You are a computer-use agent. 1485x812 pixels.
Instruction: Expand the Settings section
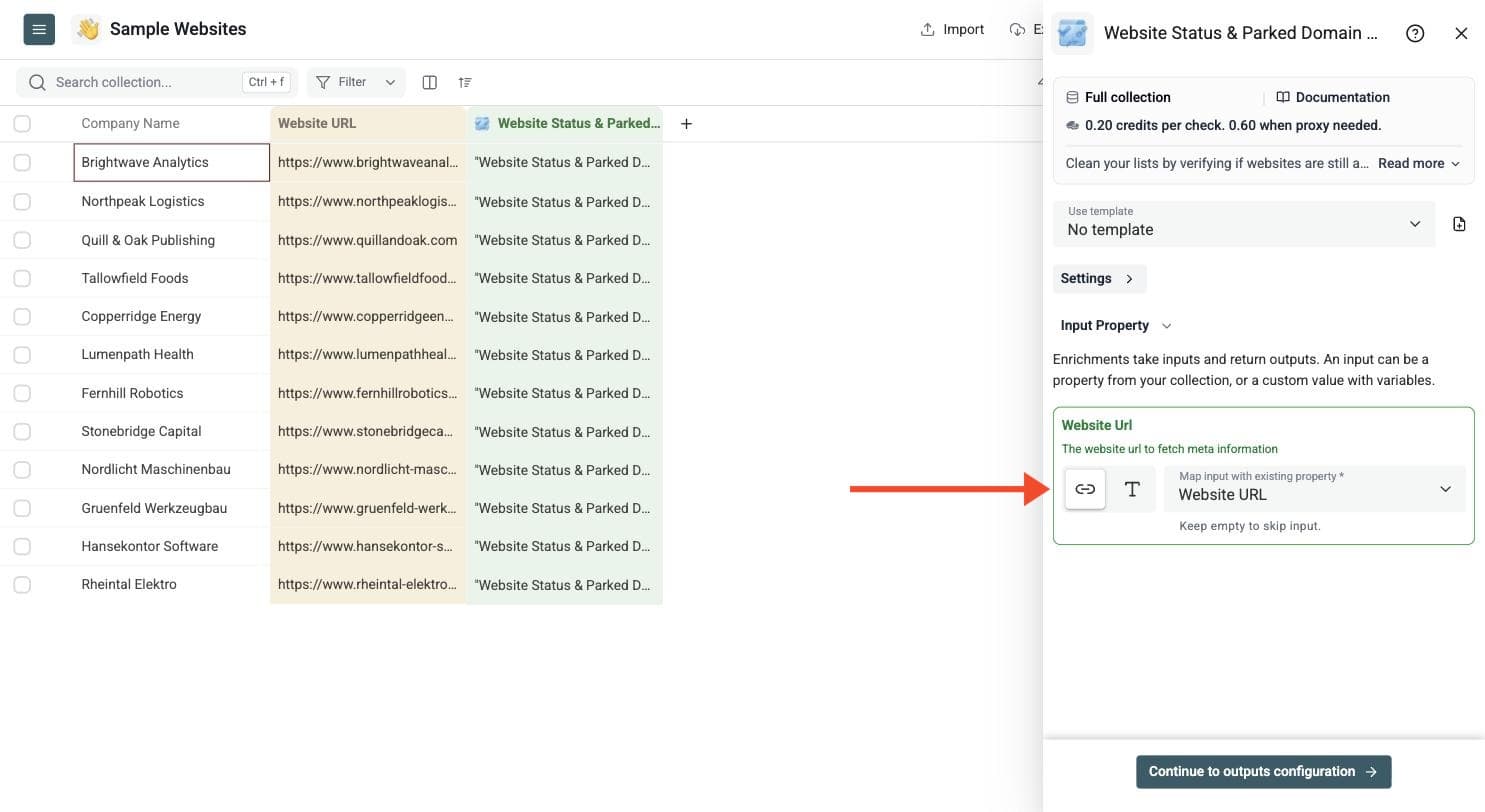click(x=1099, y=279)
